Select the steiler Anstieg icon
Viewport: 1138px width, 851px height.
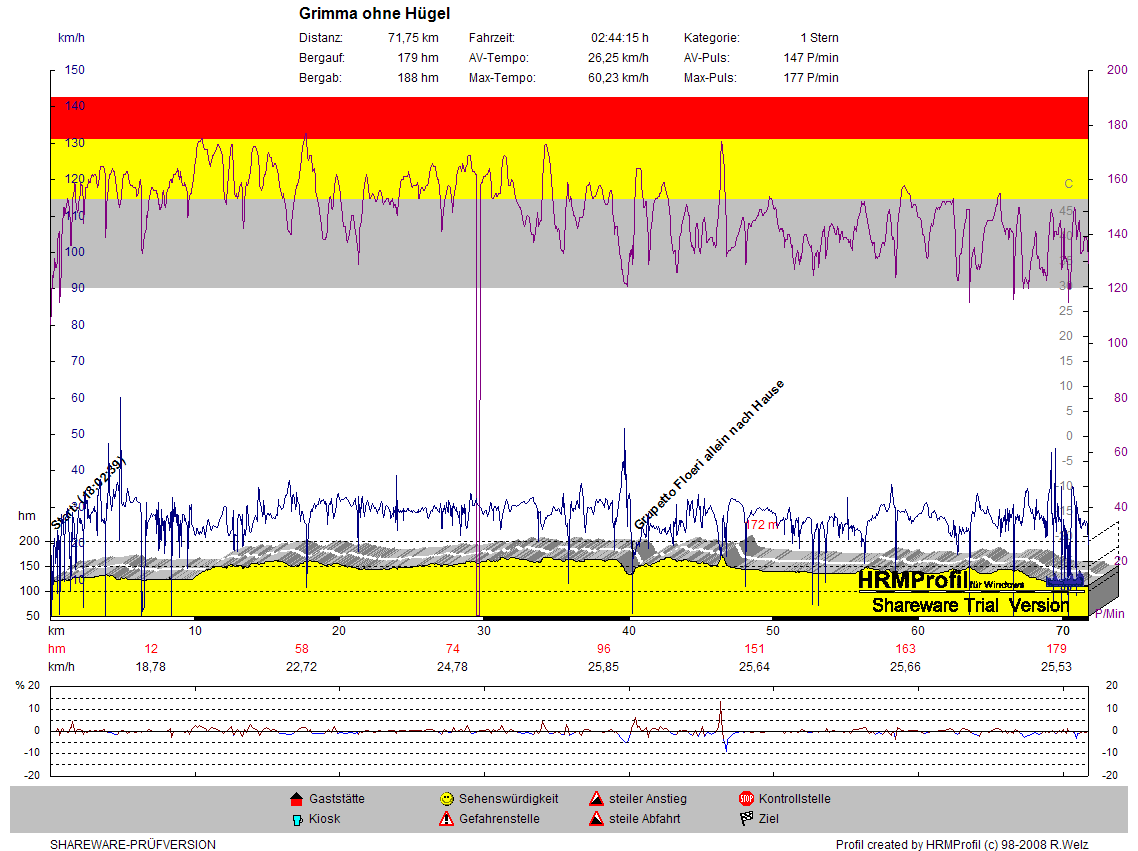click(596, 799)
